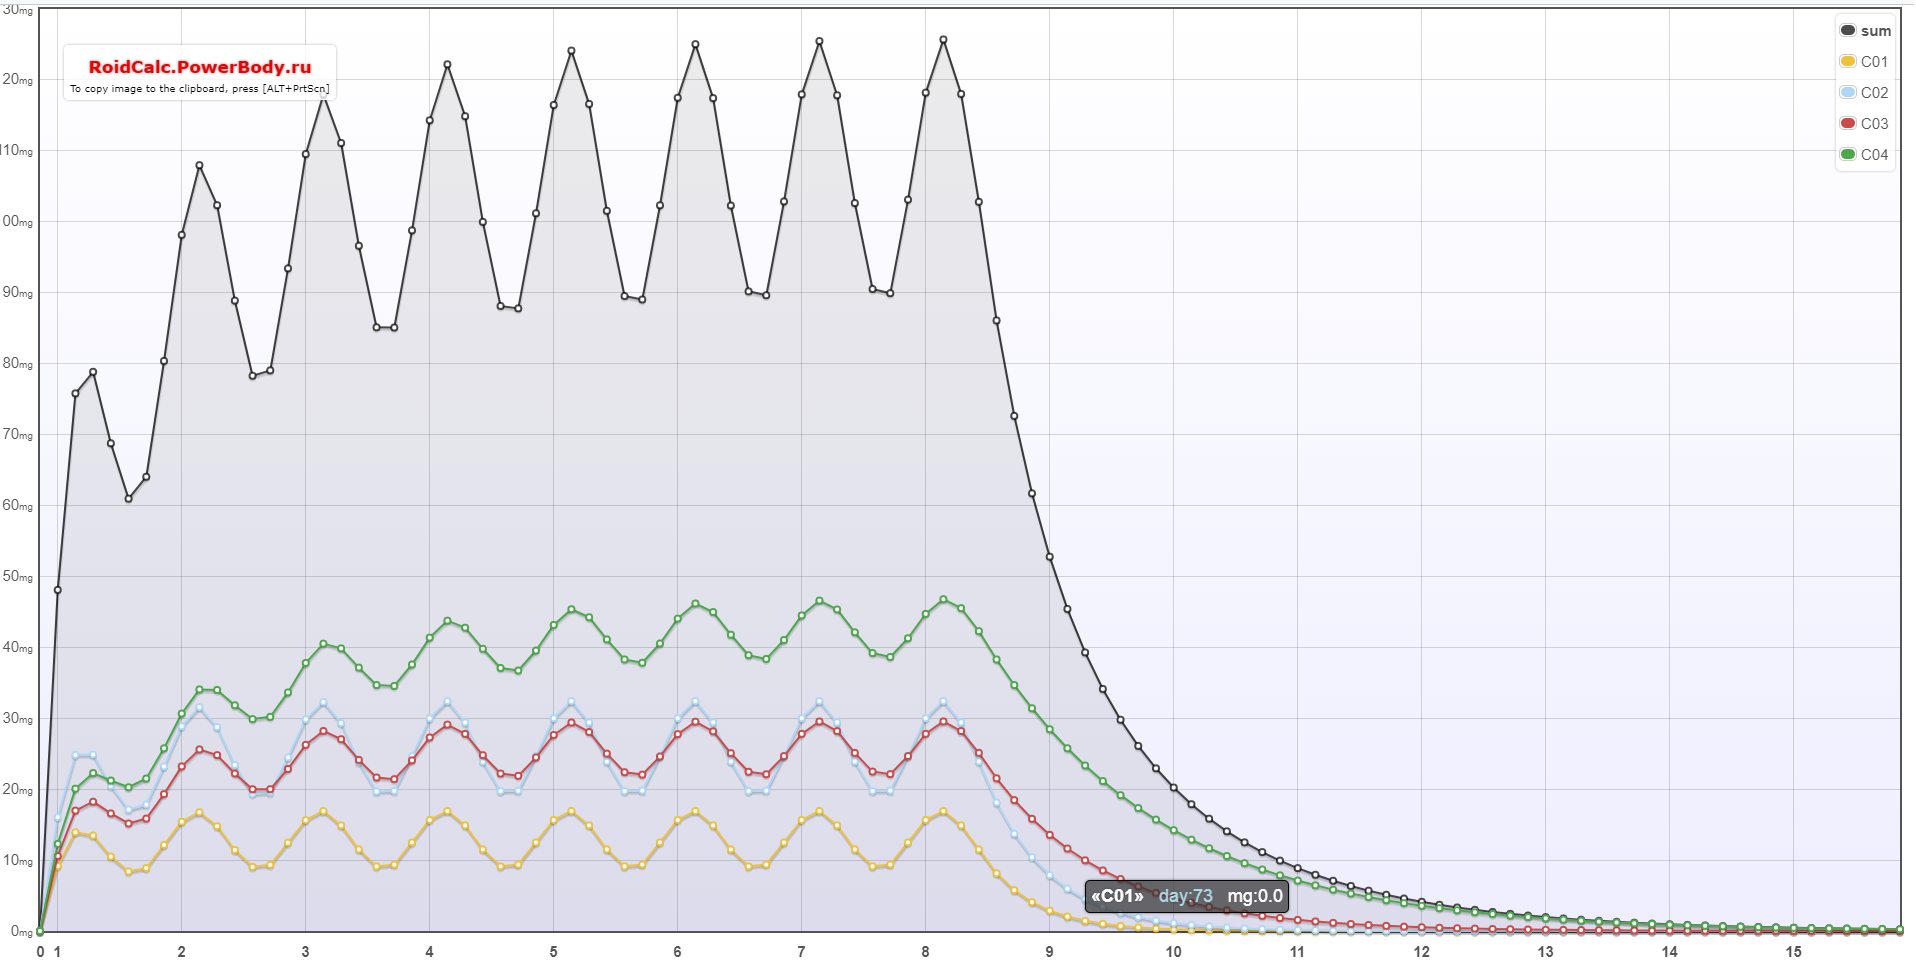Viewport: 1916px width, 972px height.
Task: Select red C03 peak point near week 4
Action: point(447,725)
